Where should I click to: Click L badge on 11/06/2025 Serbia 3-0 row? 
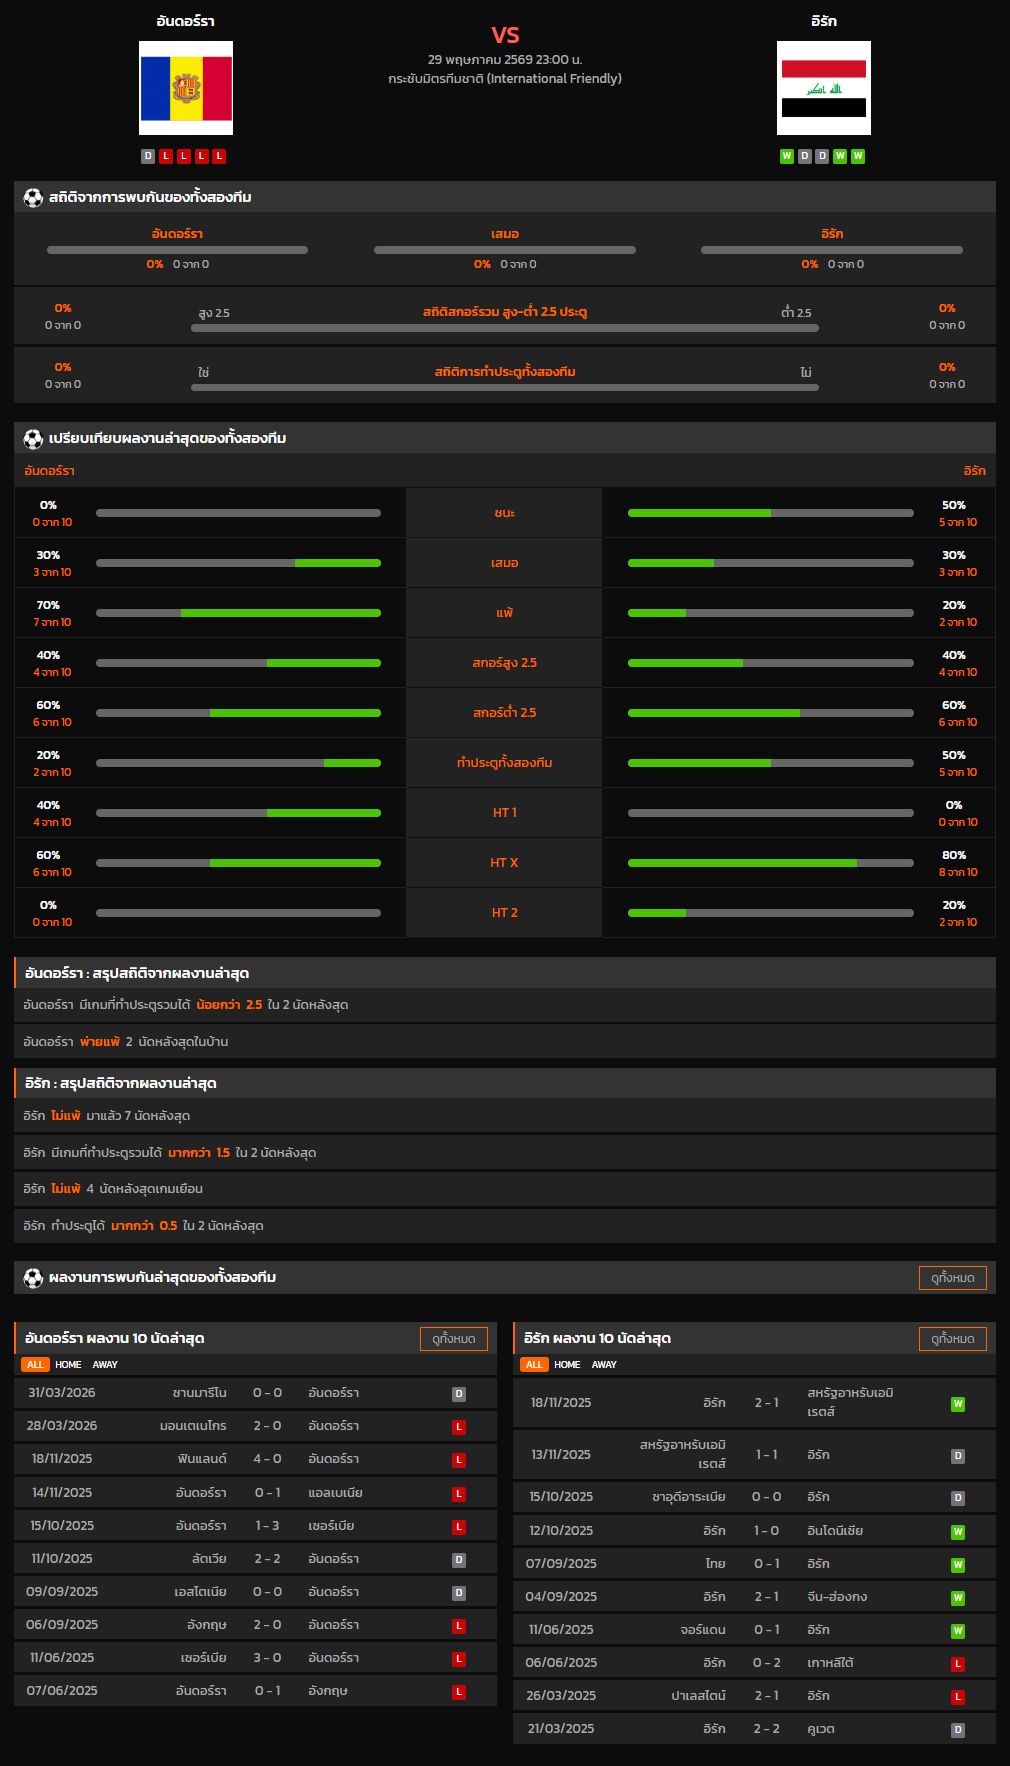459,1659
